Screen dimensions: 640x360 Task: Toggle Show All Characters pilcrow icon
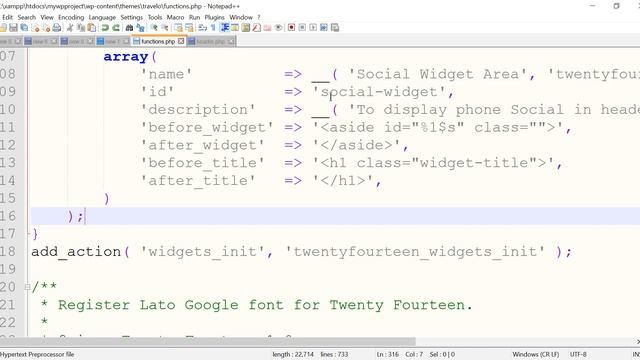pos(213,28)
